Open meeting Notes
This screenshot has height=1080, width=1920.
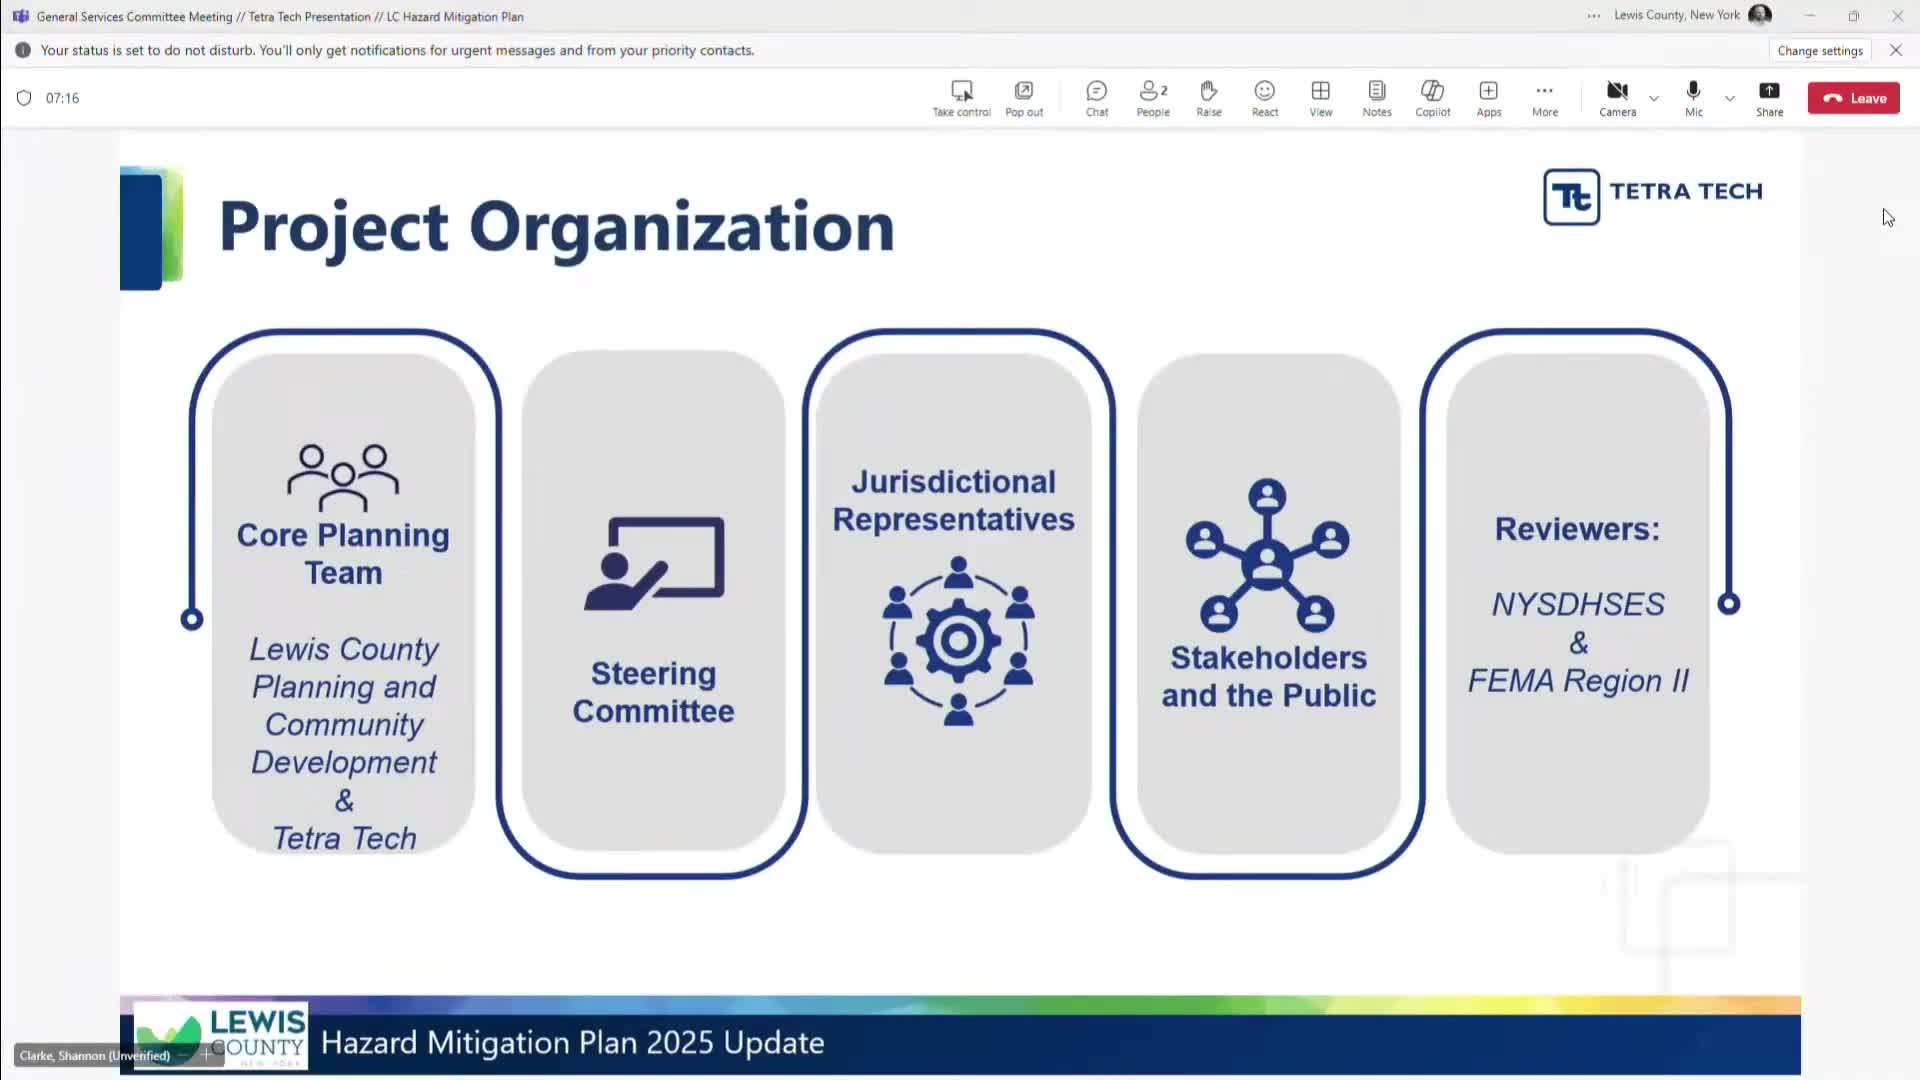tap(1377, 98)
